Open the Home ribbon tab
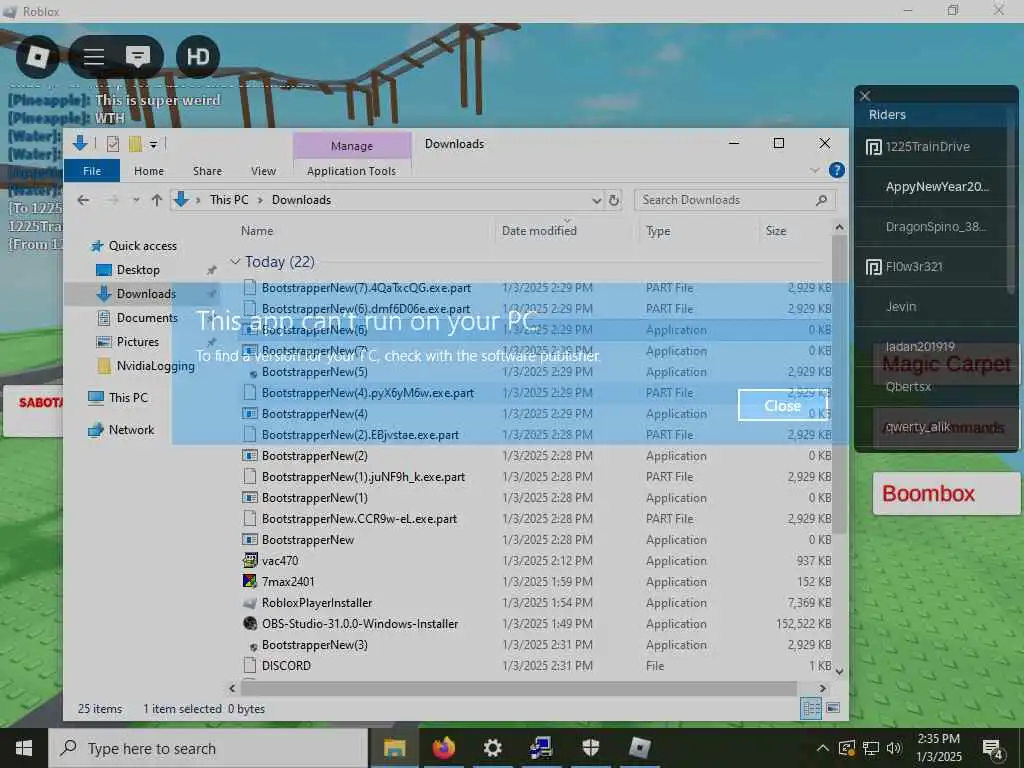Screen dimensions: 1024x768 (149, 171)
